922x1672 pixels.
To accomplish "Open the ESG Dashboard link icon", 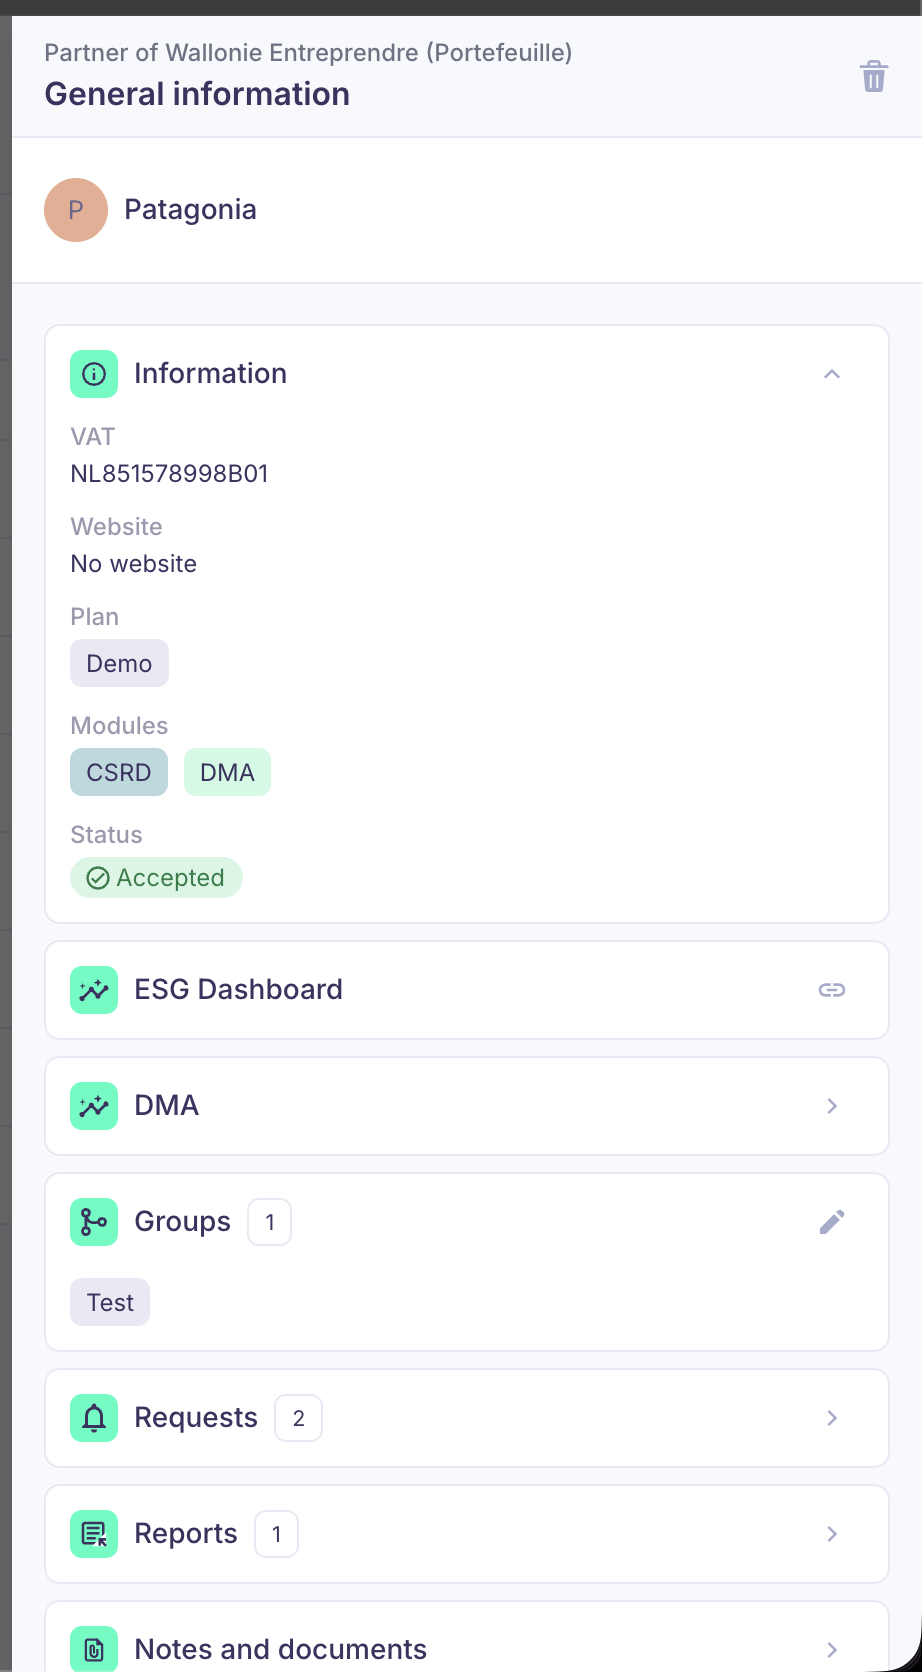I will tap(832, 990).
